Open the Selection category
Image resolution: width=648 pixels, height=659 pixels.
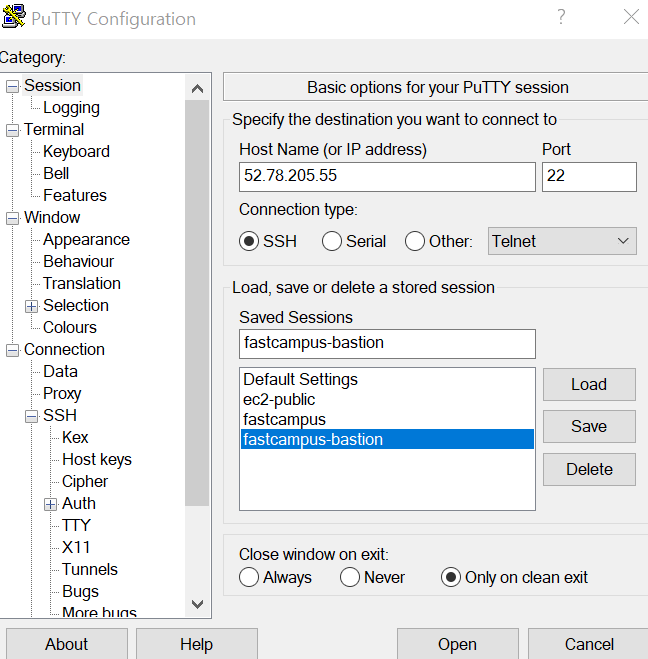(x=76, y=306)
